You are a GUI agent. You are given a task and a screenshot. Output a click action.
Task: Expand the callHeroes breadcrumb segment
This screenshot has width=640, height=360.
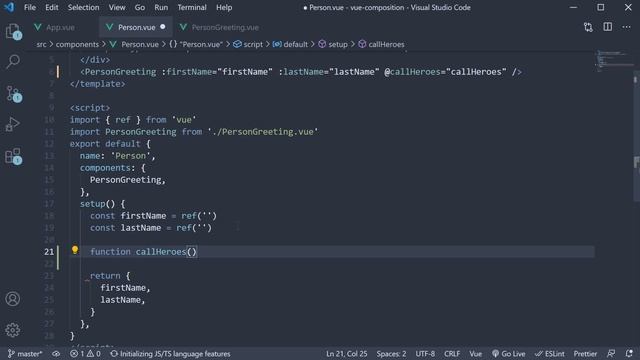(382, 44)
